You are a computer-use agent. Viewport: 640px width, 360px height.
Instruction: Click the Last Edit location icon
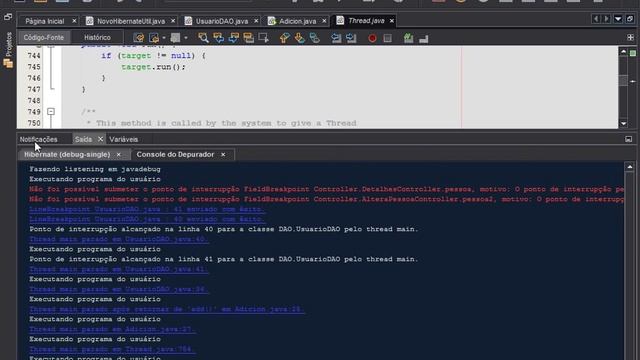pos(139,38)
